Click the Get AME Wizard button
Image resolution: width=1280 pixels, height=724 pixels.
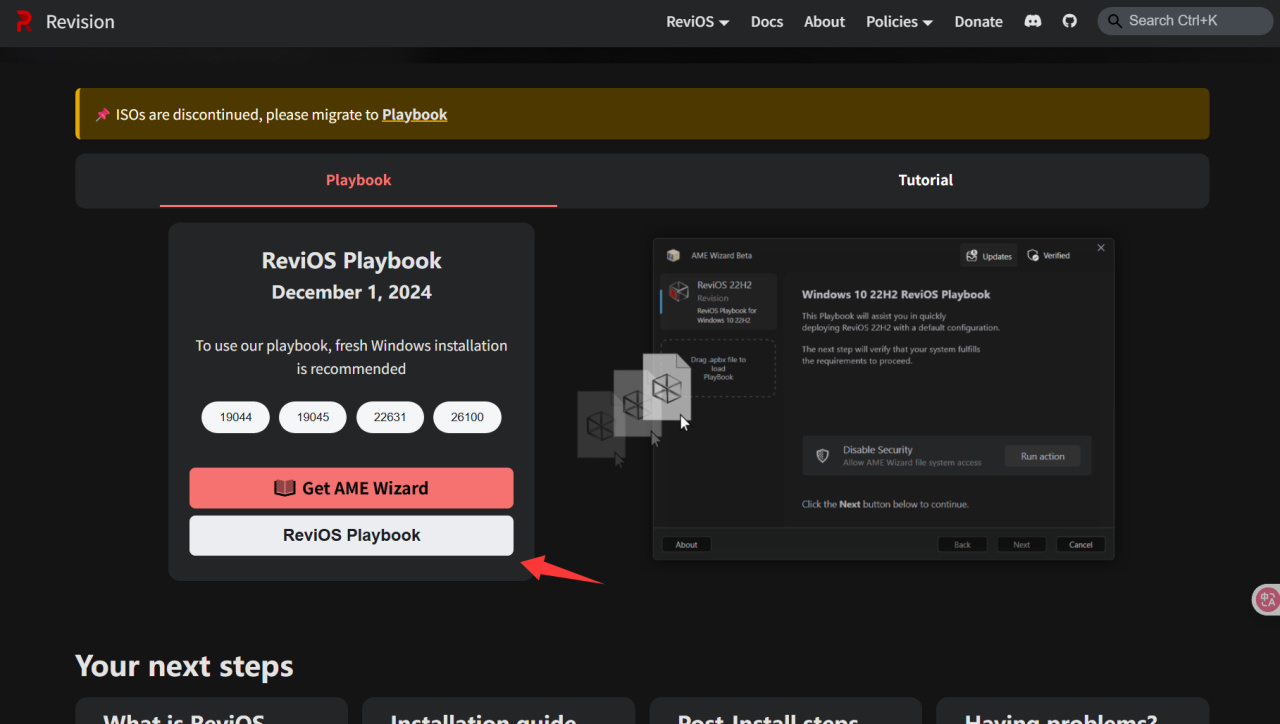click(x=351, y=488)
